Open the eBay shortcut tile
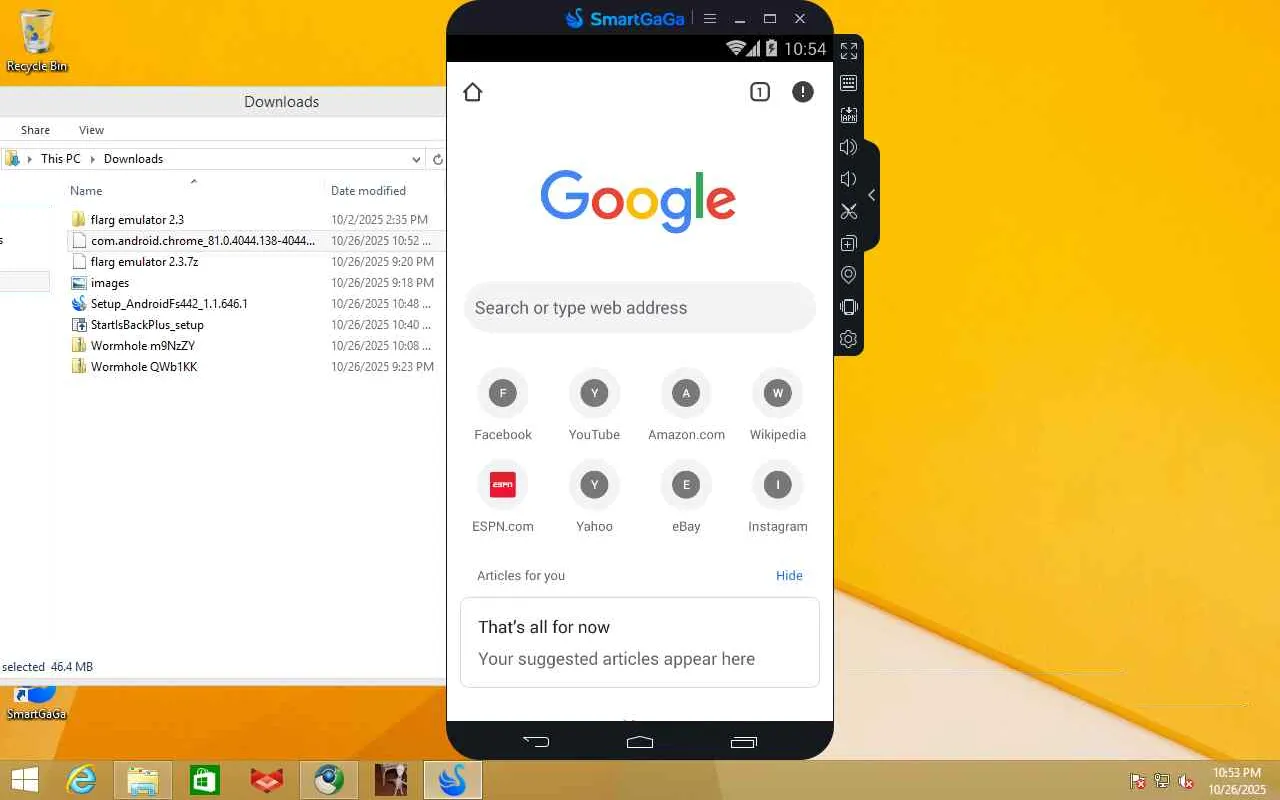Screen dimensions: 1280x800 point(686,497)
